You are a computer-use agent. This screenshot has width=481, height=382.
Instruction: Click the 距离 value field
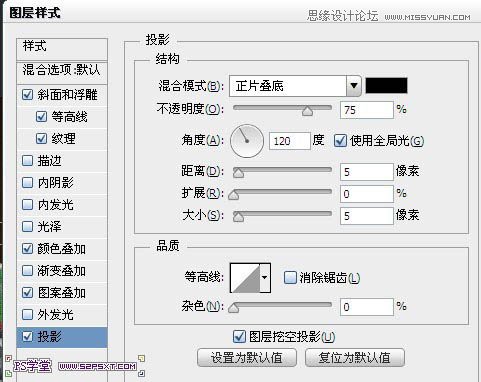point(367,172)
